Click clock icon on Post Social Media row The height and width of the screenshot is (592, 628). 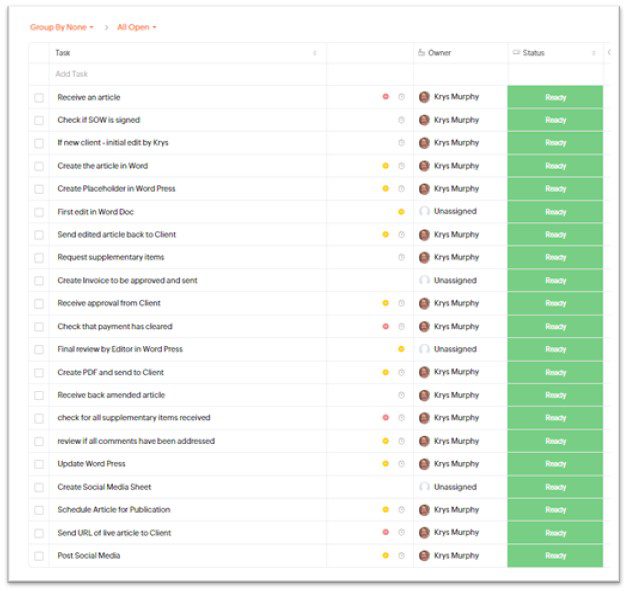[x=401, y=556]
